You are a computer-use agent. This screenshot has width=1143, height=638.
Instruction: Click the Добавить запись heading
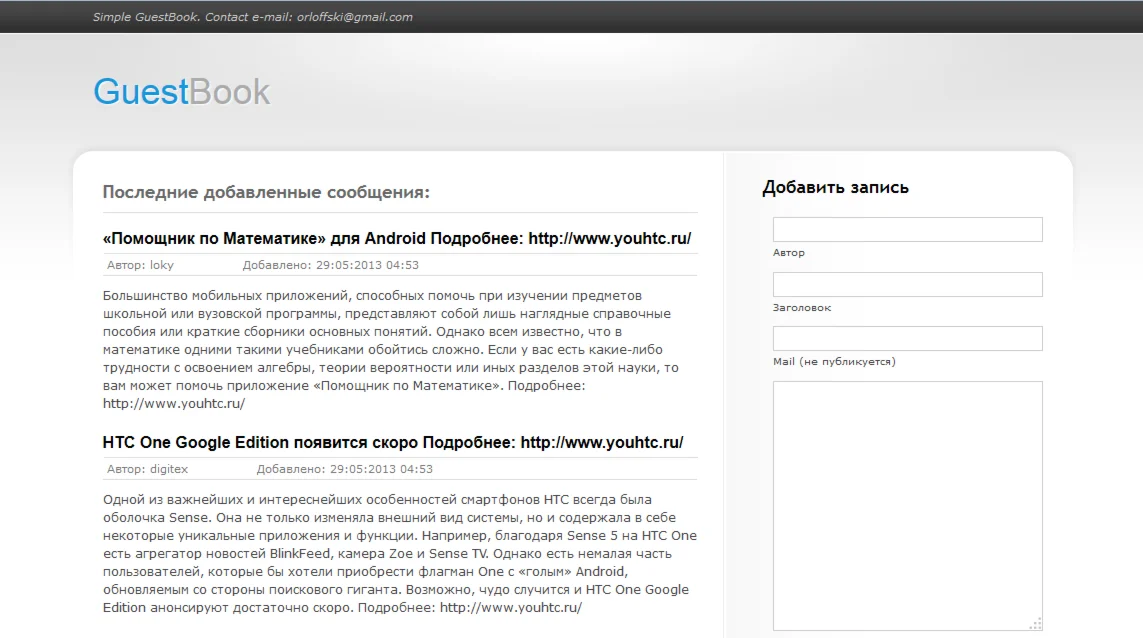point(835,187)
